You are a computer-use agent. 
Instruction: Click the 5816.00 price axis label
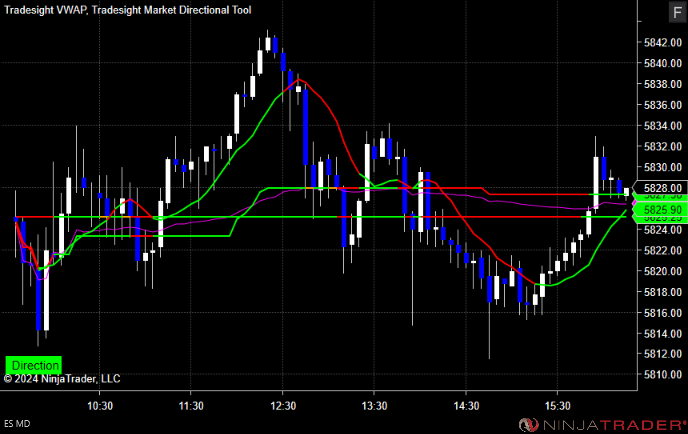663,313
